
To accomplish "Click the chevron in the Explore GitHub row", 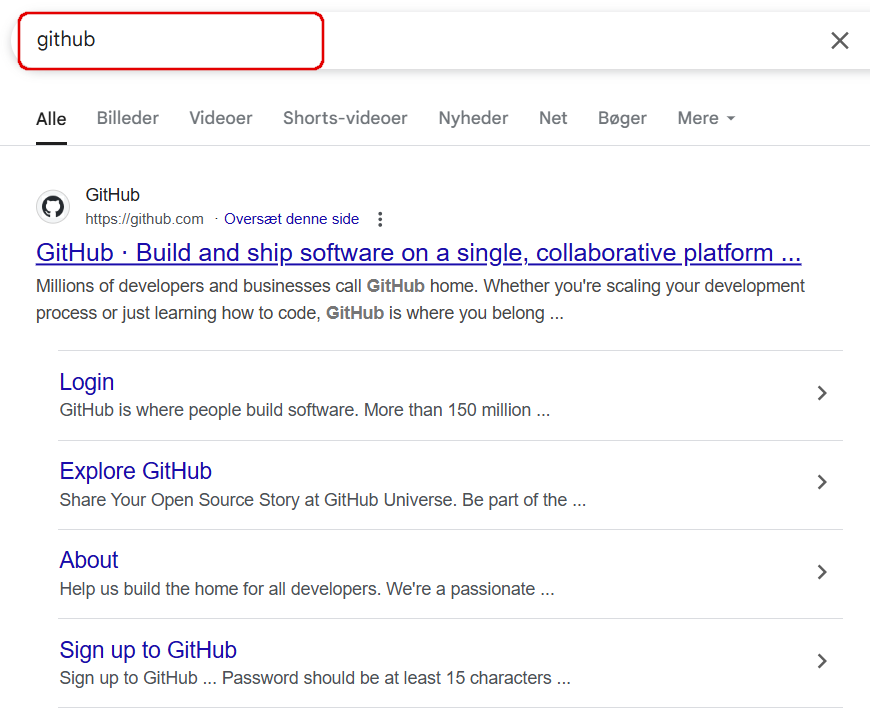I will (822, 482).
